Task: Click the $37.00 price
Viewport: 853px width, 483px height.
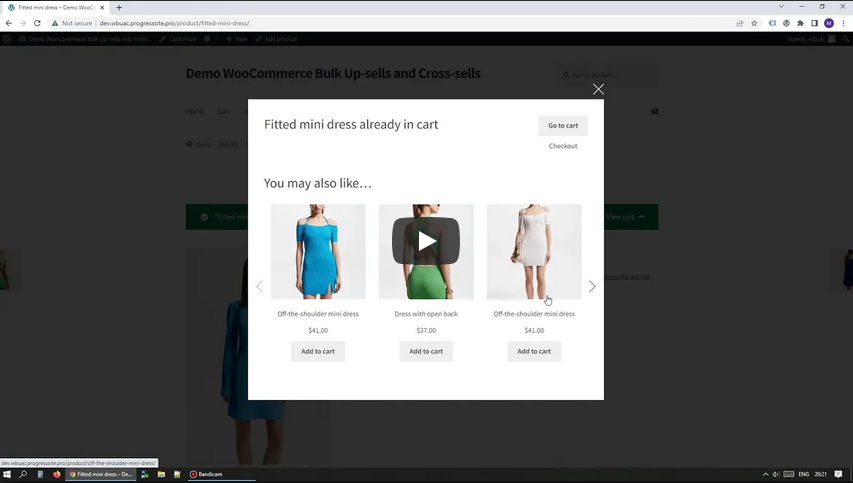Action: pyautogui.click(x=426, y=330)
